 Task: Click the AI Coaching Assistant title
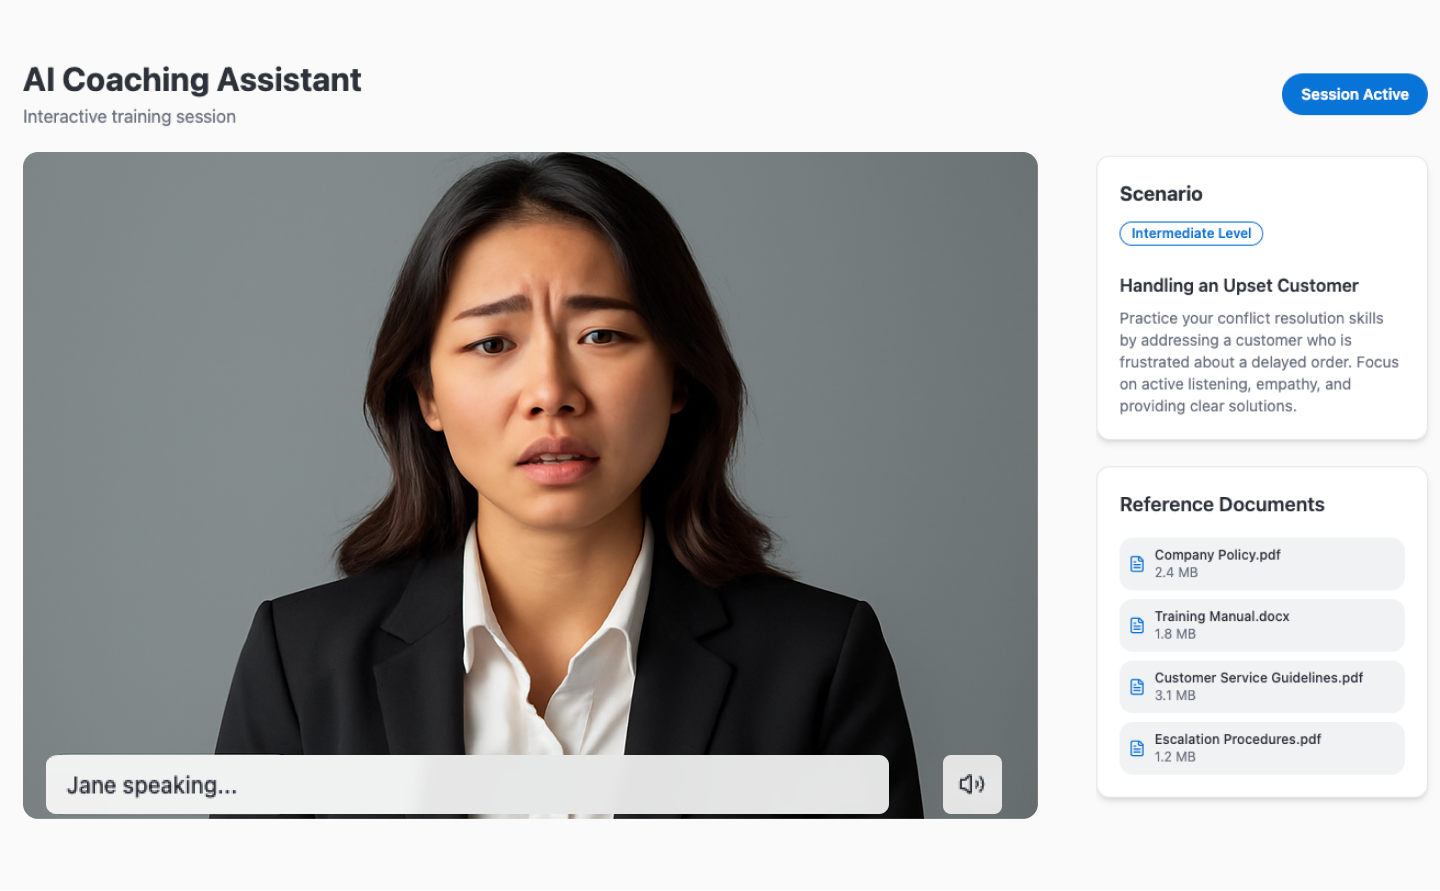click(x=192, y=80)
